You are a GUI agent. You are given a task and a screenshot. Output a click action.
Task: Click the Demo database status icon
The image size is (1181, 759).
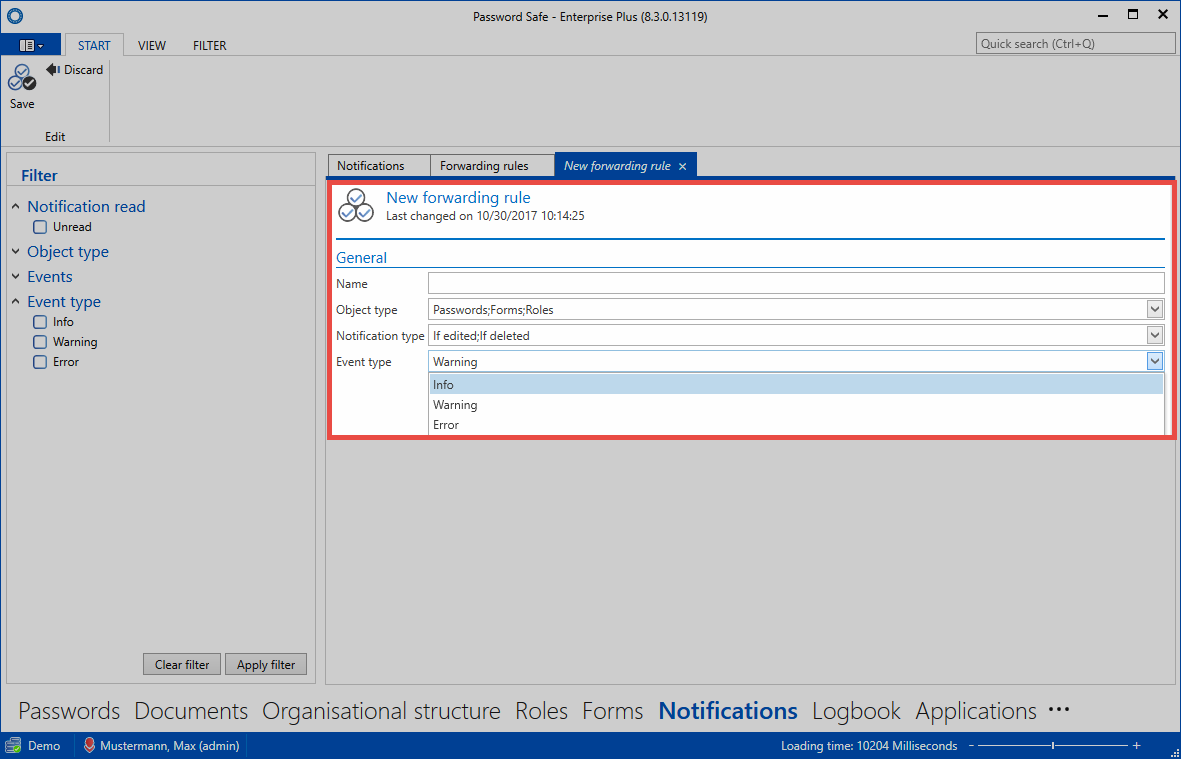13,745
